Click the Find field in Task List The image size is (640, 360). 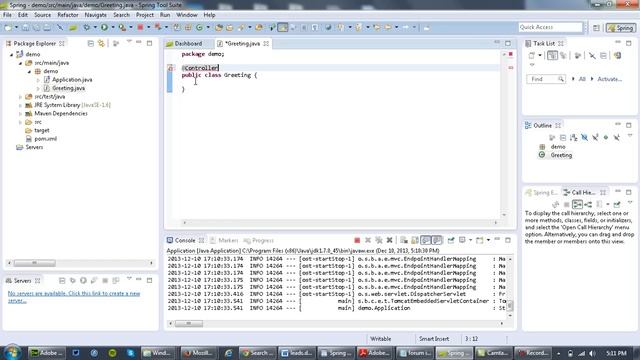(546, 79)
